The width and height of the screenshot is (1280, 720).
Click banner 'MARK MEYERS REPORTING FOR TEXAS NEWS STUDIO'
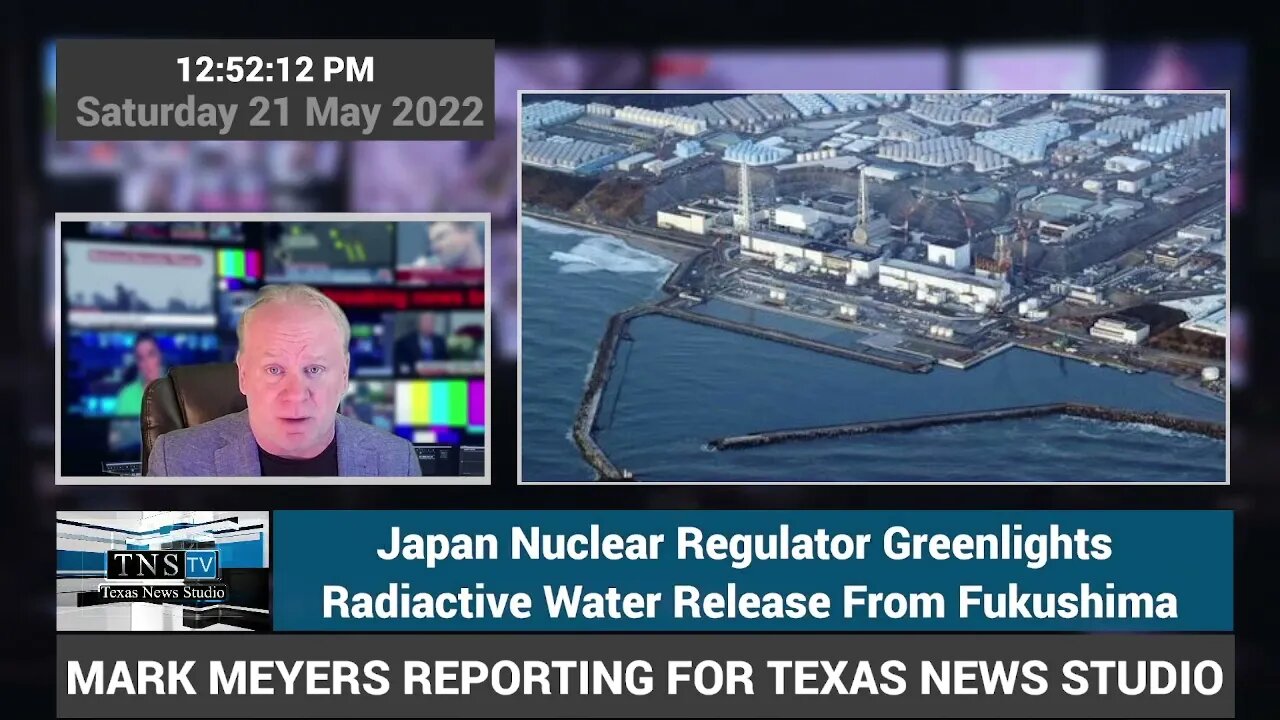point(645,678)
